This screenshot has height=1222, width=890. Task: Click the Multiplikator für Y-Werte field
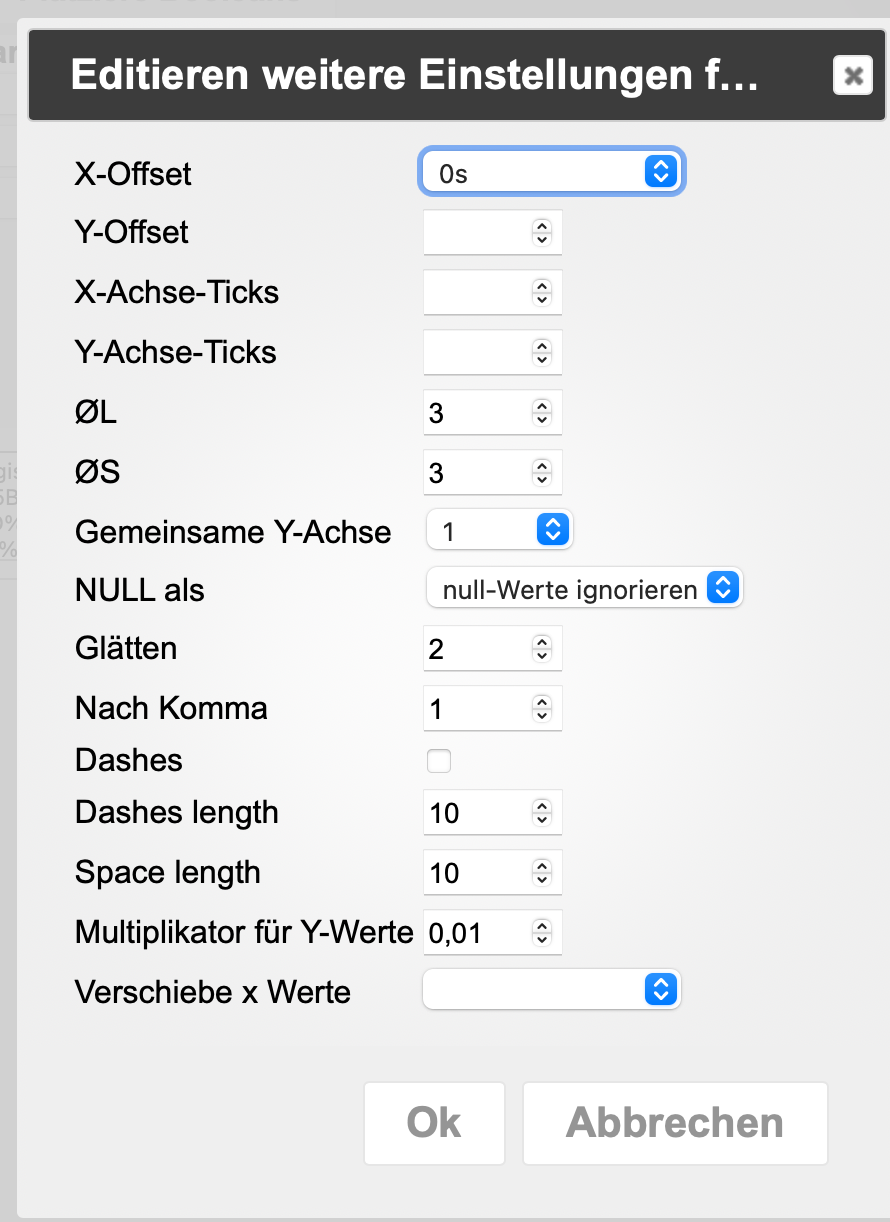tap(493, 933)
